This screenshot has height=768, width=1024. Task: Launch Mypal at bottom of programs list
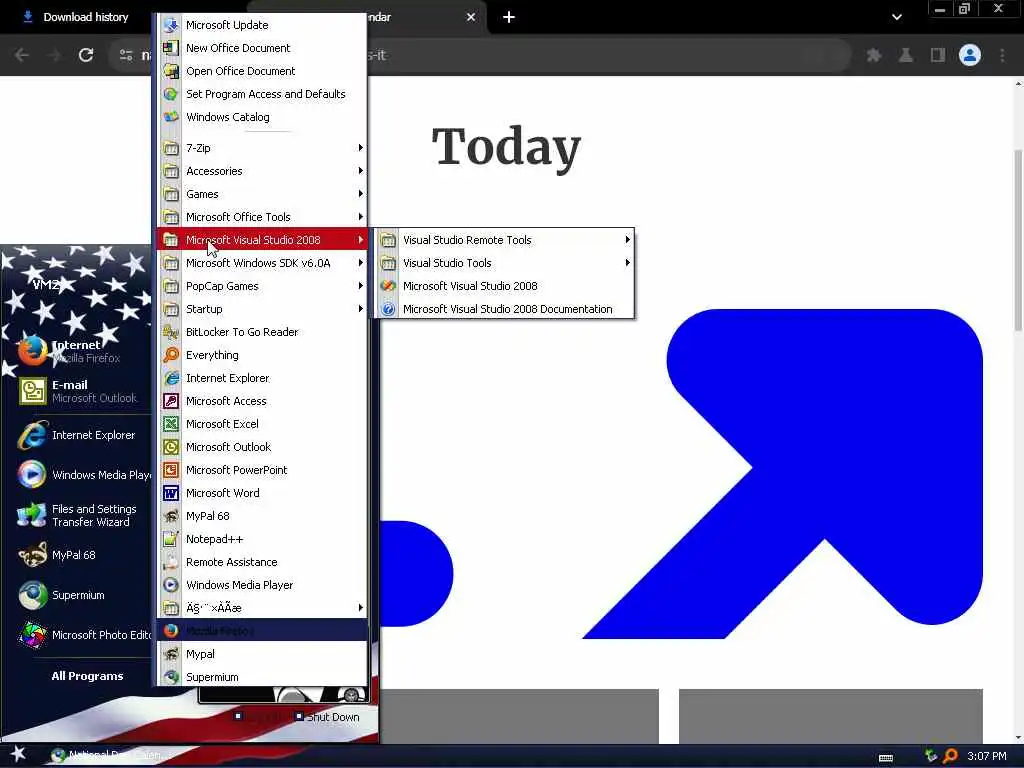(x=262, y=654)
